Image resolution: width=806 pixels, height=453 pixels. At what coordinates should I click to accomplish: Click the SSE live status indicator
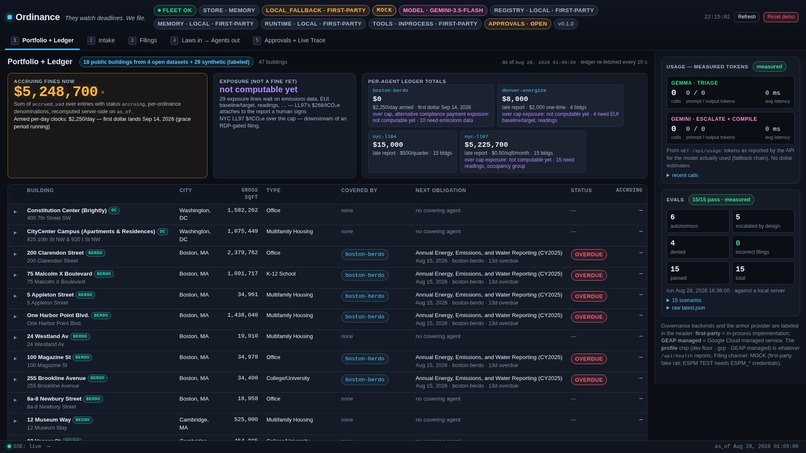25,446
